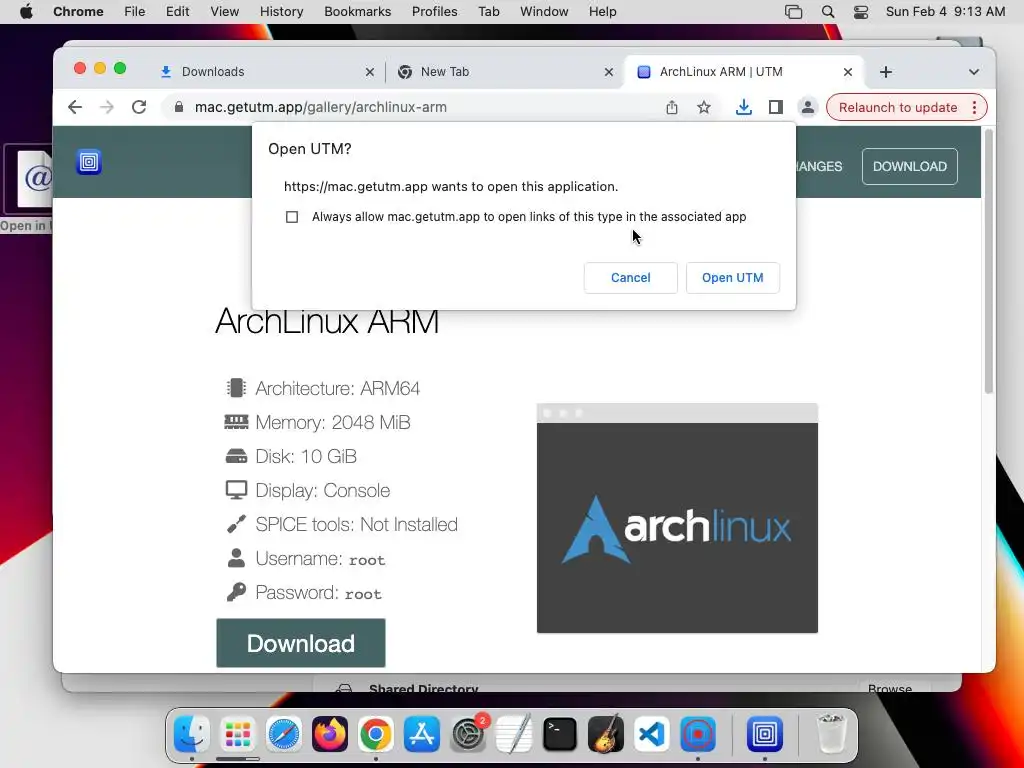The height and width of the screenshot is (768, 1024).
Task: Toggle Chrome side panel
Action: [775, 107]
